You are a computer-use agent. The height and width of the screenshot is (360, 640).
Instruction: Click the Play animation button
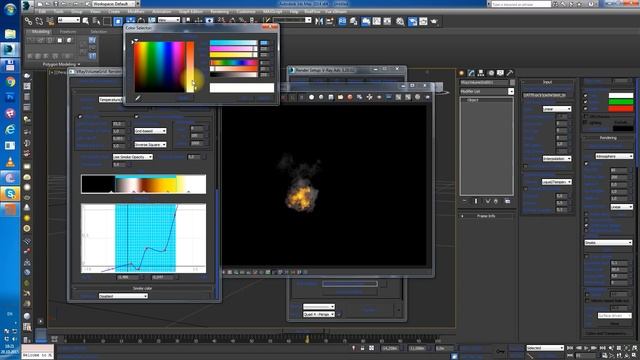[x=587, y=348]
